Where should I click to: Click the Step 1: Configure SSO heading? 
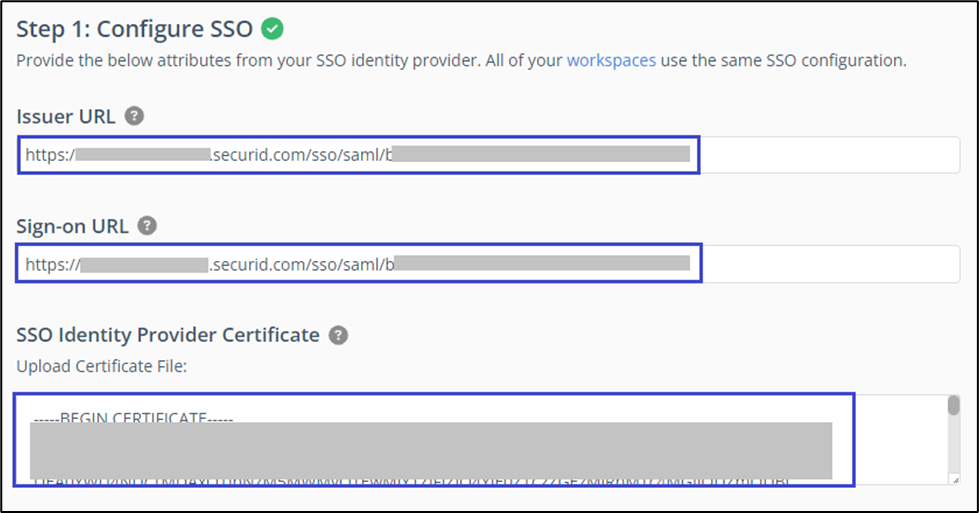point(134,28)
